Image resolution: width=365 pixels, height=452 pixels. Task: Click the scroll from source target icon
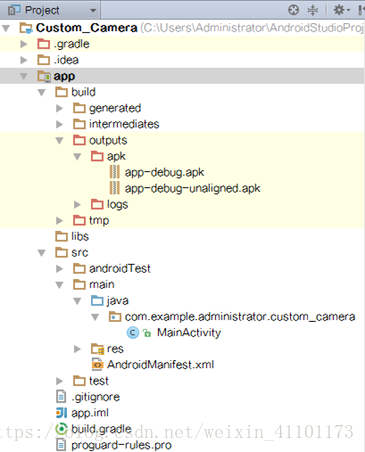293,10
